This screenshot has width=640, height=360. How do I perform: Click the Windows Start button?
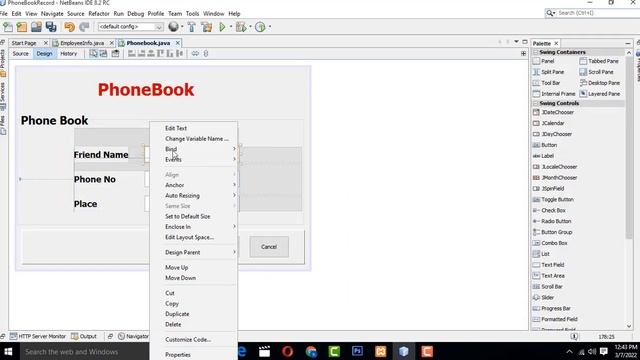coord(8,351)
